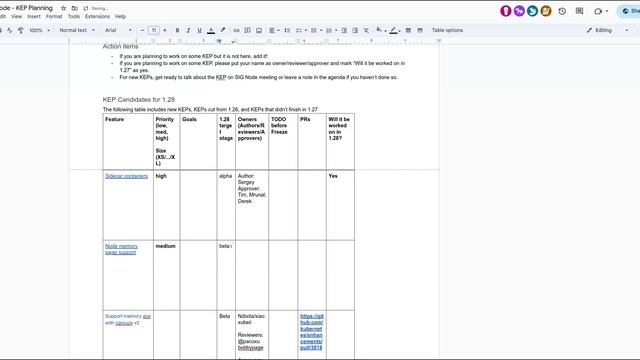This screenshot has width=640, height=360.
Task: Click the border width icon
Action: (408, 30)
